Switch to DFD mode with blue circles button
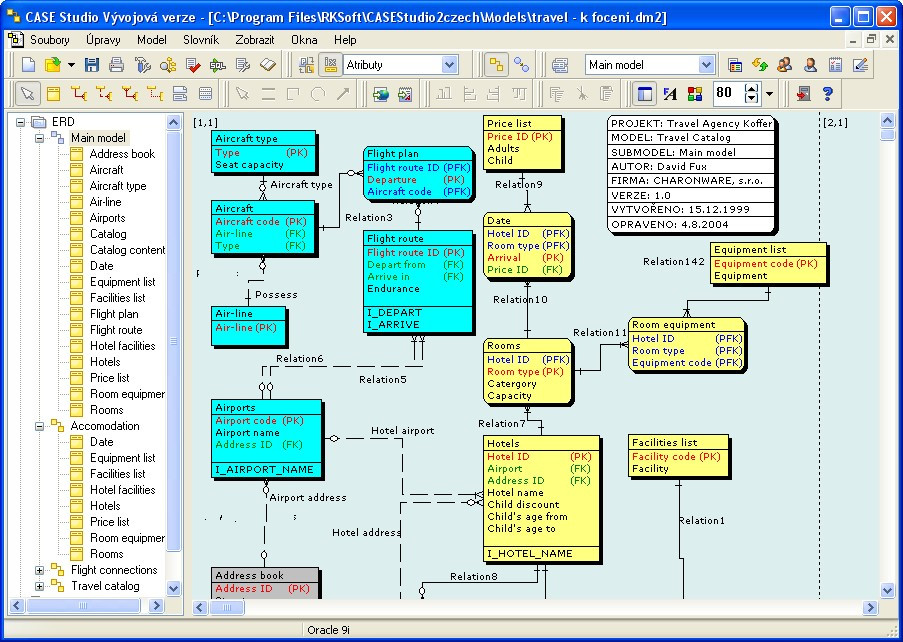The image size is (903, 642). click(521, 64)
